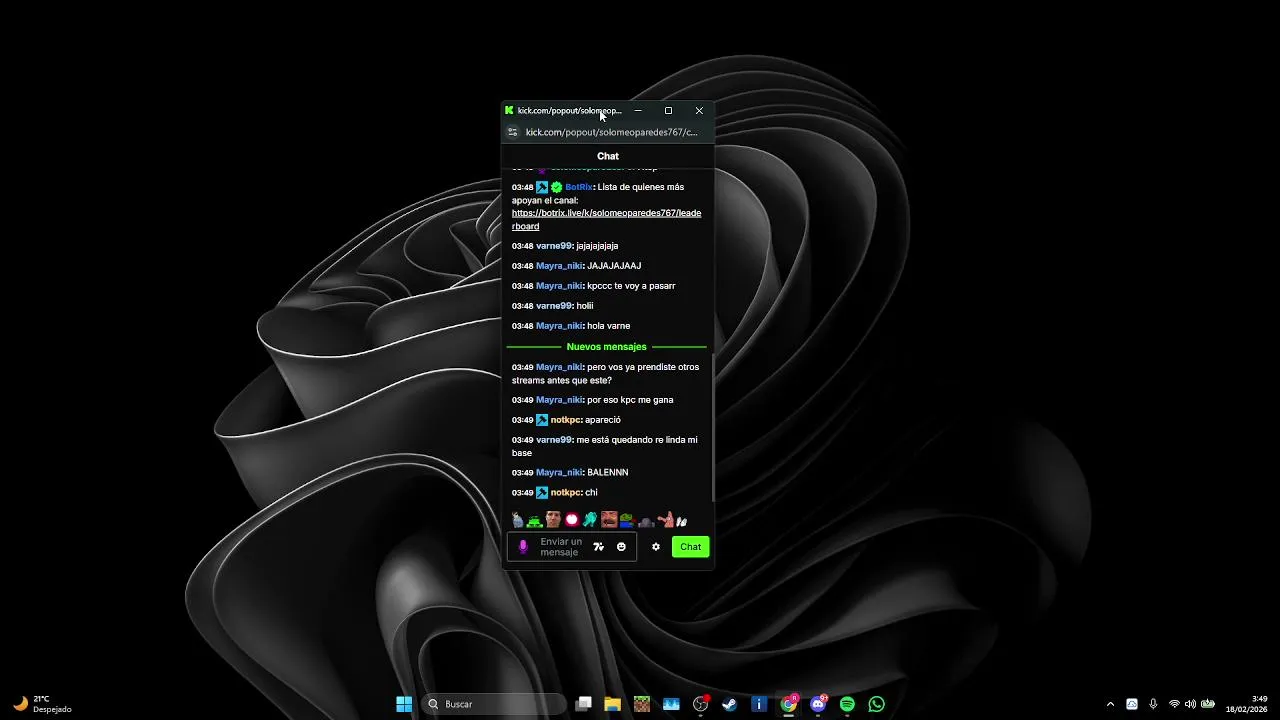Focus the 'Enviar un mensaje' input field

click(x=559, y=547)
